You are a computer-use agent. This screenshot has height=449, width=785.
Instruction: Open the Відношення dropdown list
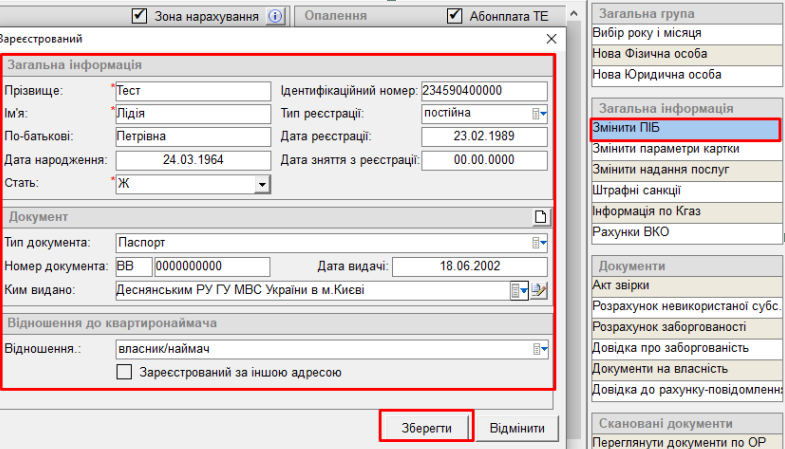[x=540, y=349]
